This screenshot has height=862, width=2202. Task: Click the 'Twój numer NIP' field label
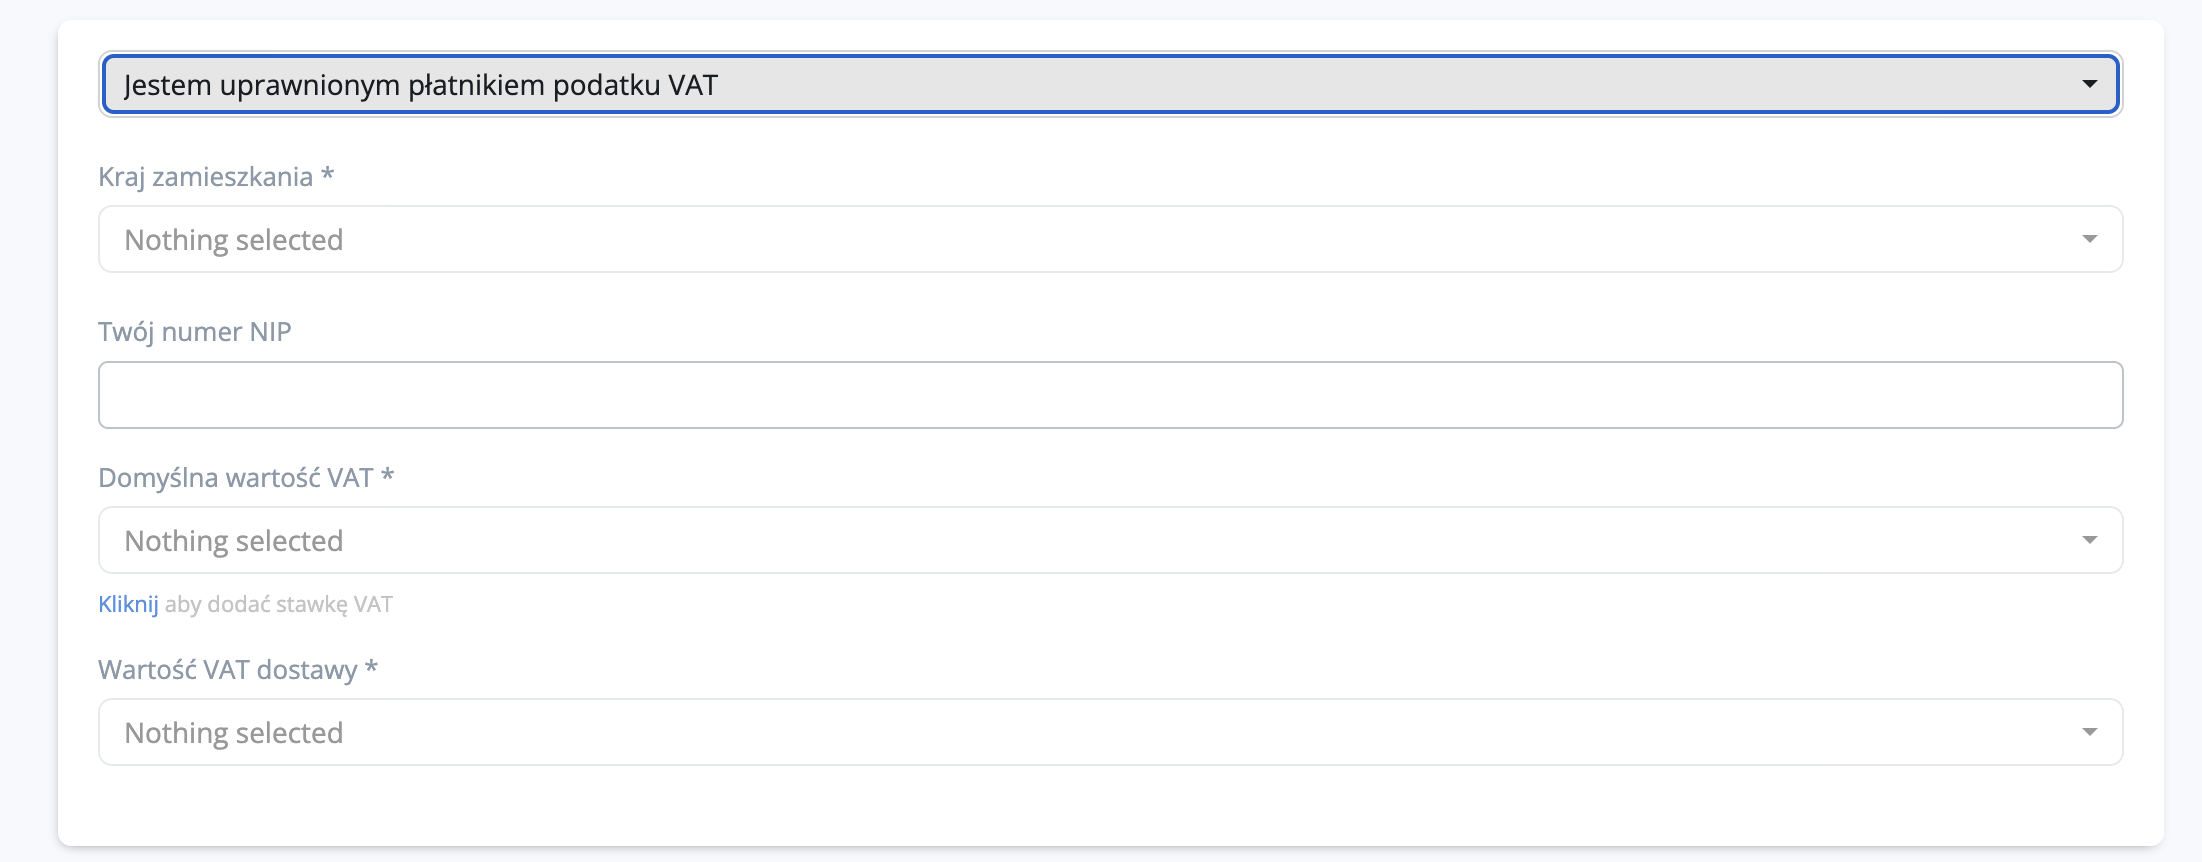(x=194, y=332)
